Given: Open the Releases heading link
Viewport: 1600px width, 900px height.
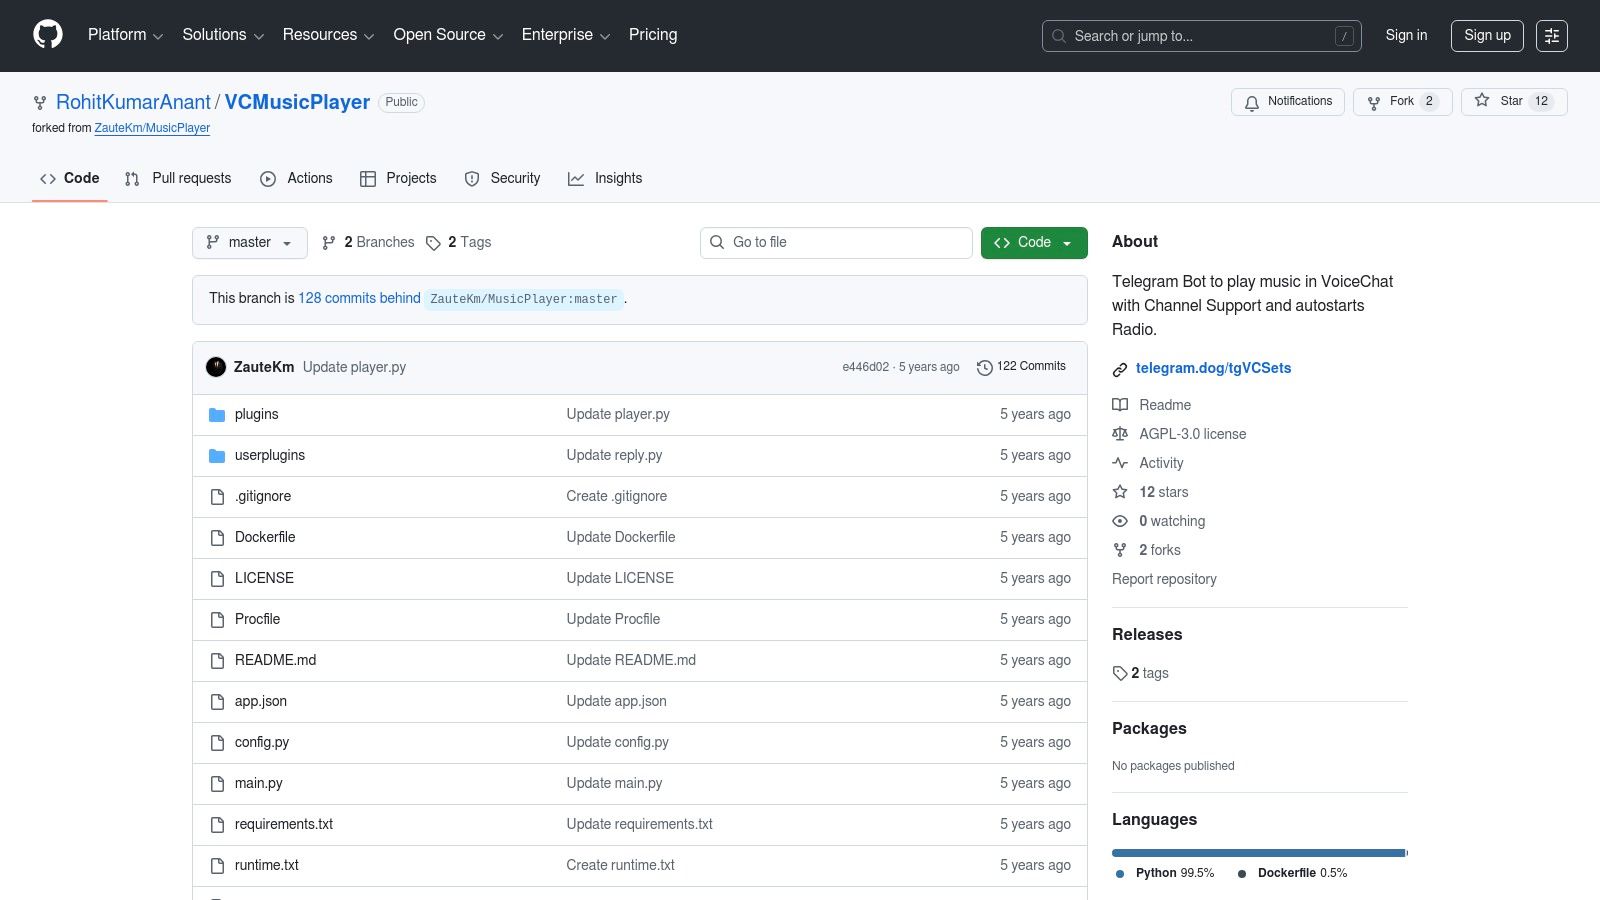Looking at the screenshot, I should (x=1147, y=635).
